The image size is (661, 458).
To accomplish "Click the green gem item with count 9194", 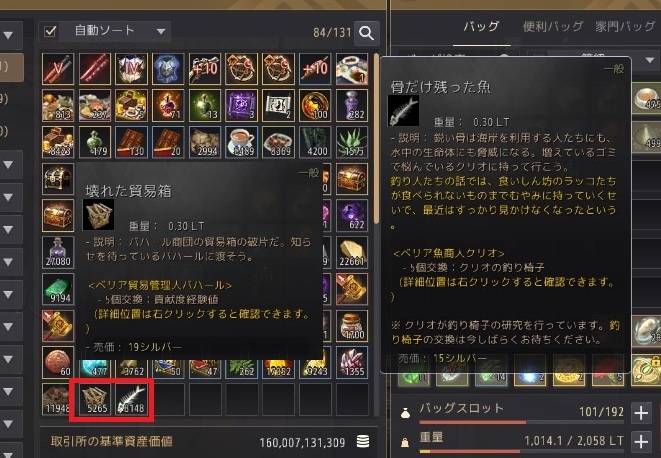I will pyautogui.click(x=58, y=289).
